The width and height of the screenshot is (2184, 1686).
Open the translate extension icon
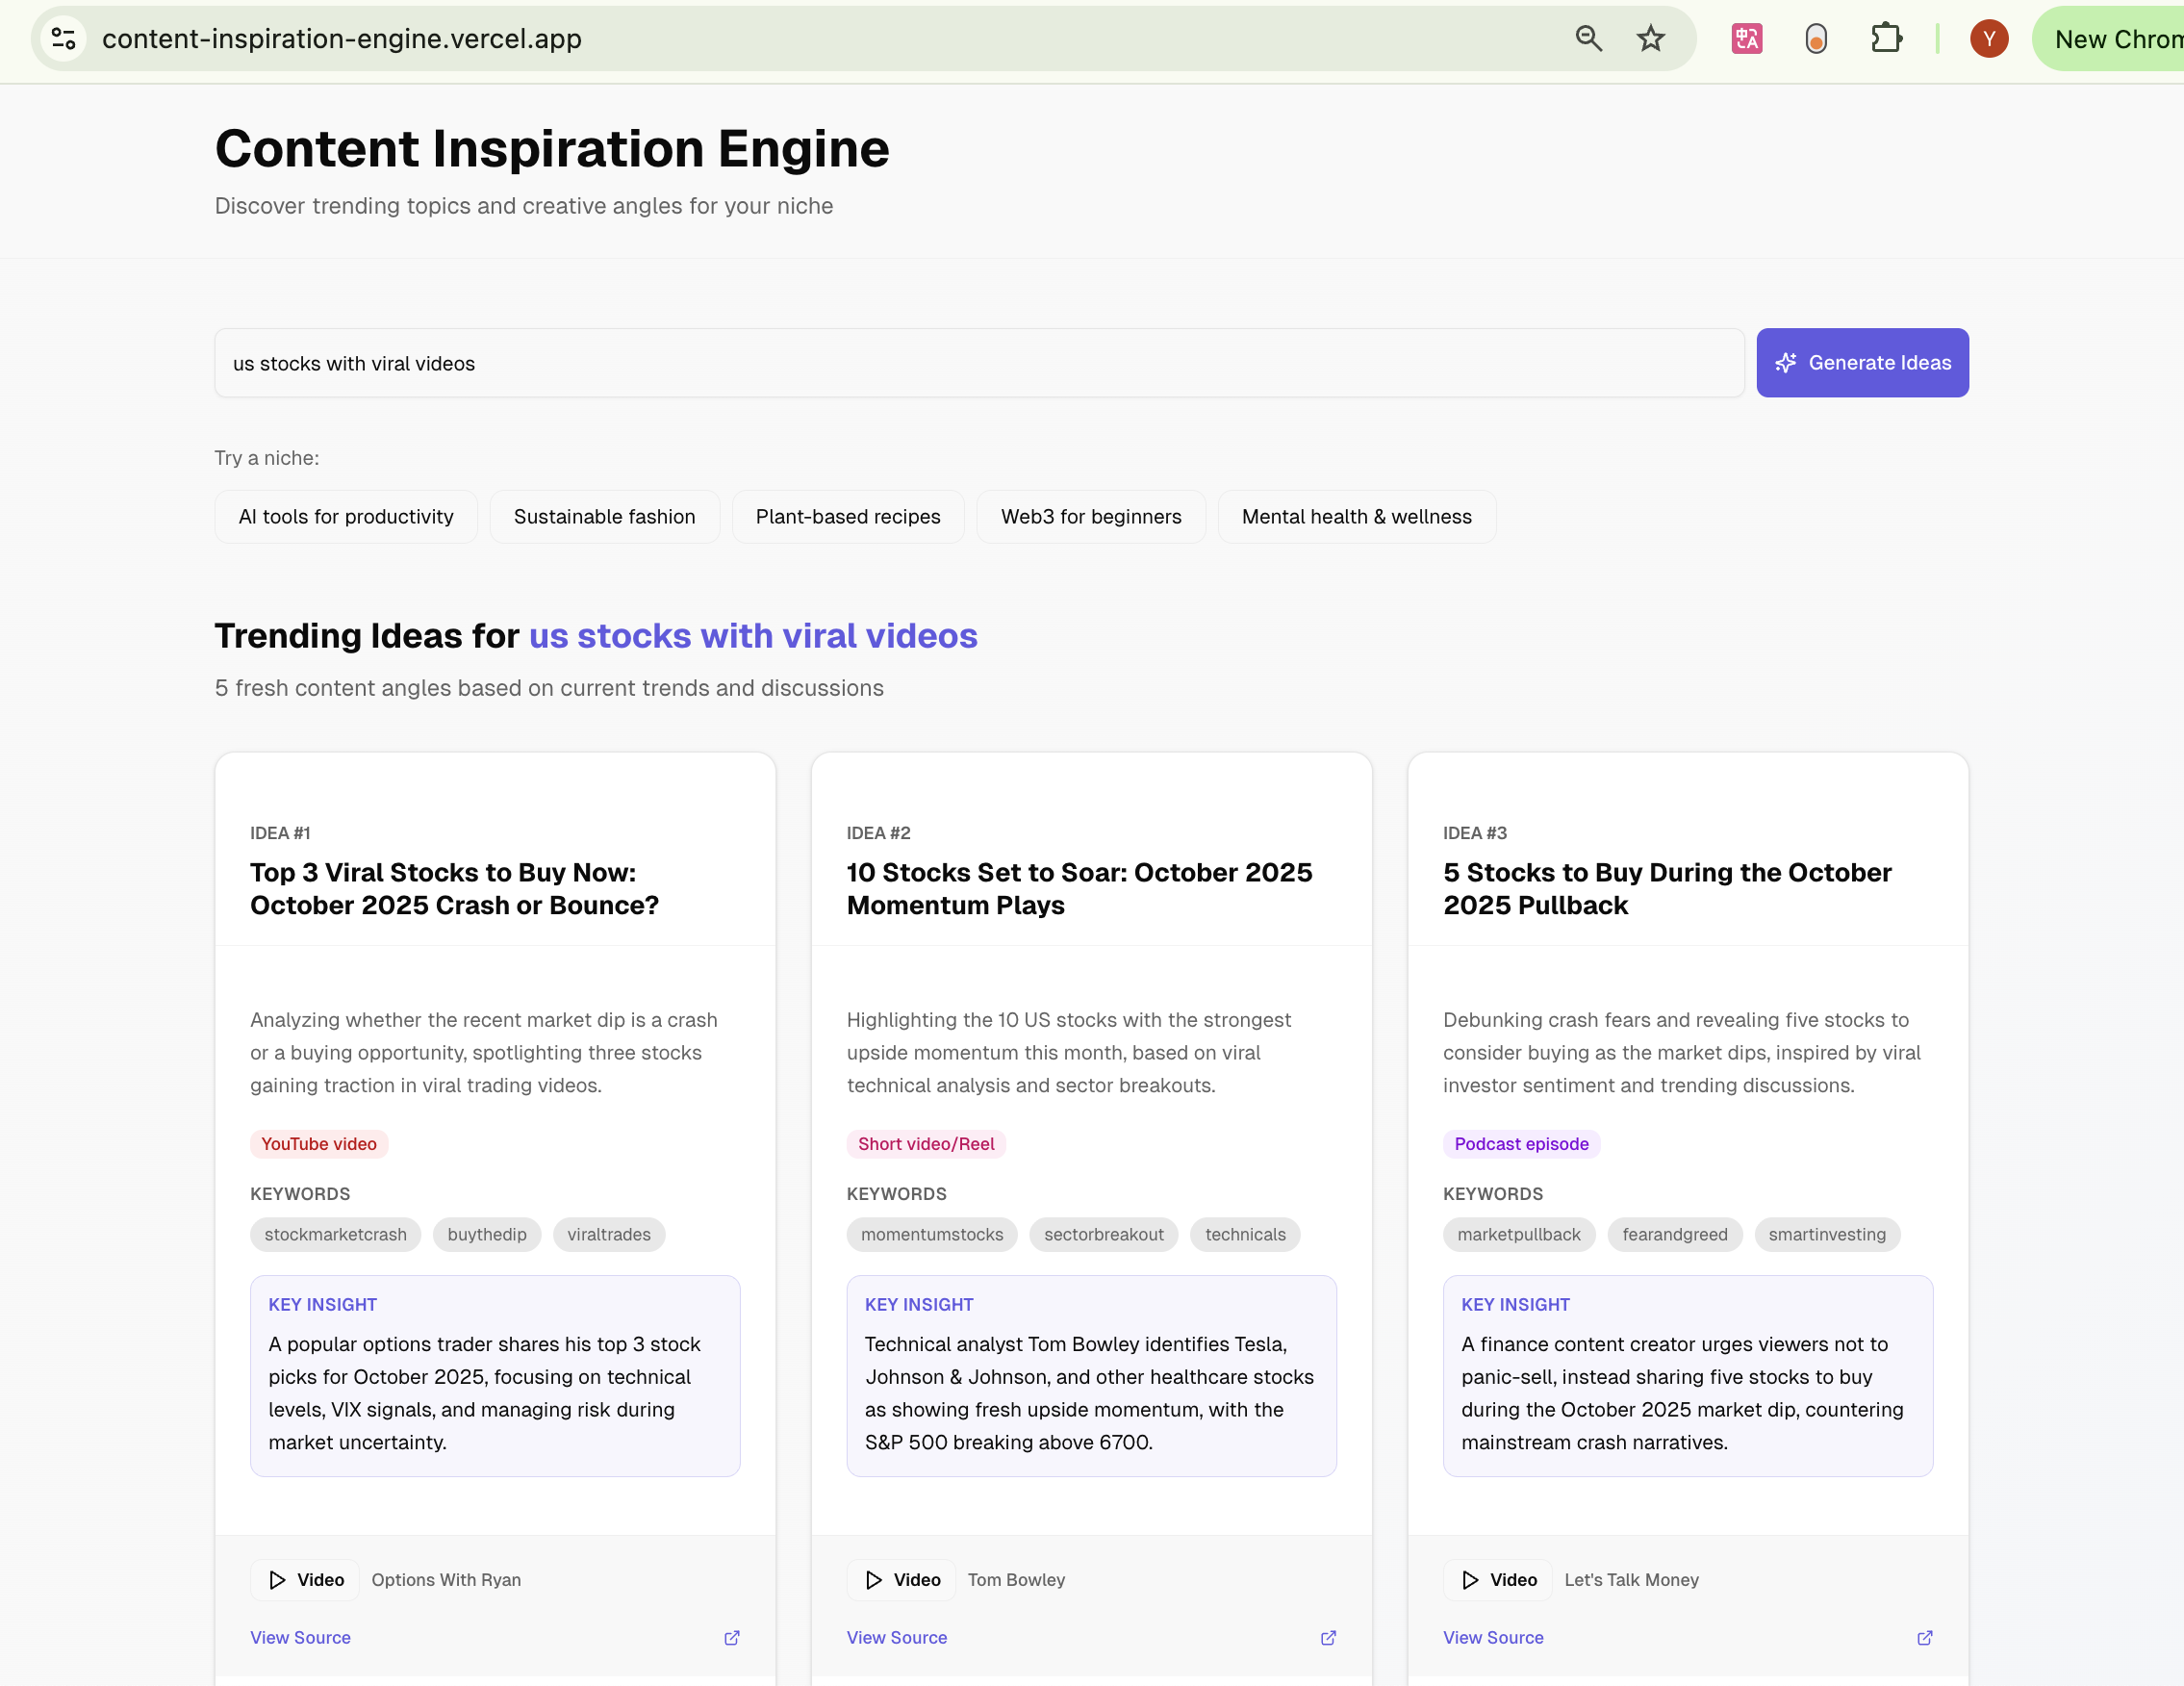pos(1746,39)
